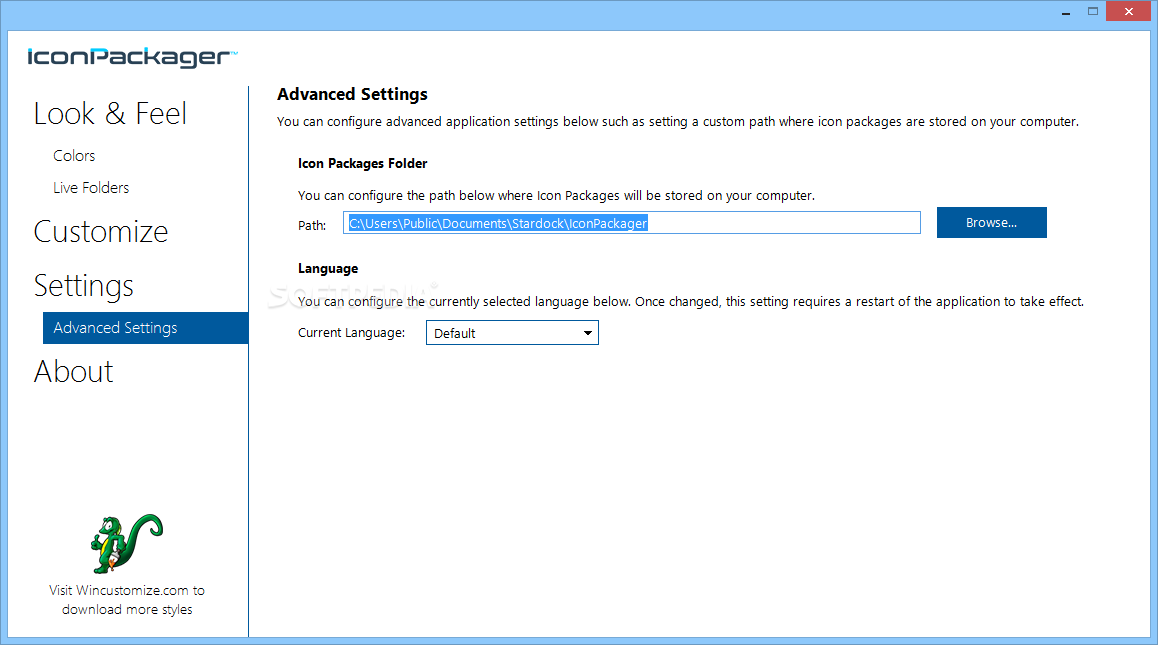Click the Path: label
The image size is (1158, 645).
click(x=312, y=225)
